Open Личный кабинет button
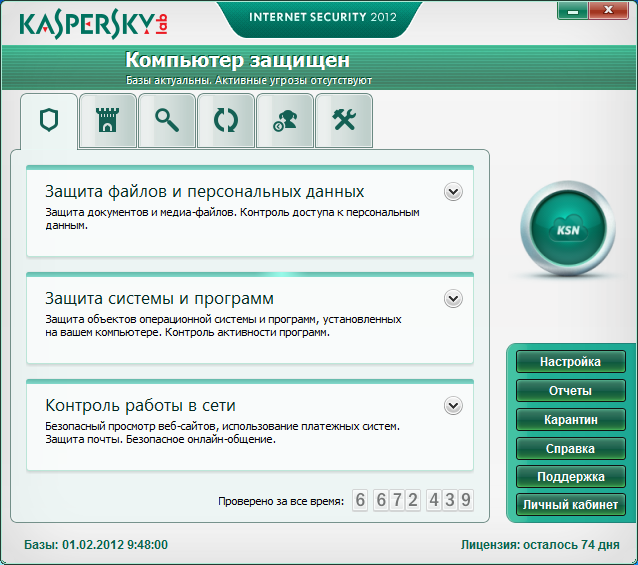The height and width of the screenshot is (565, 638). [x=570, y=504]
